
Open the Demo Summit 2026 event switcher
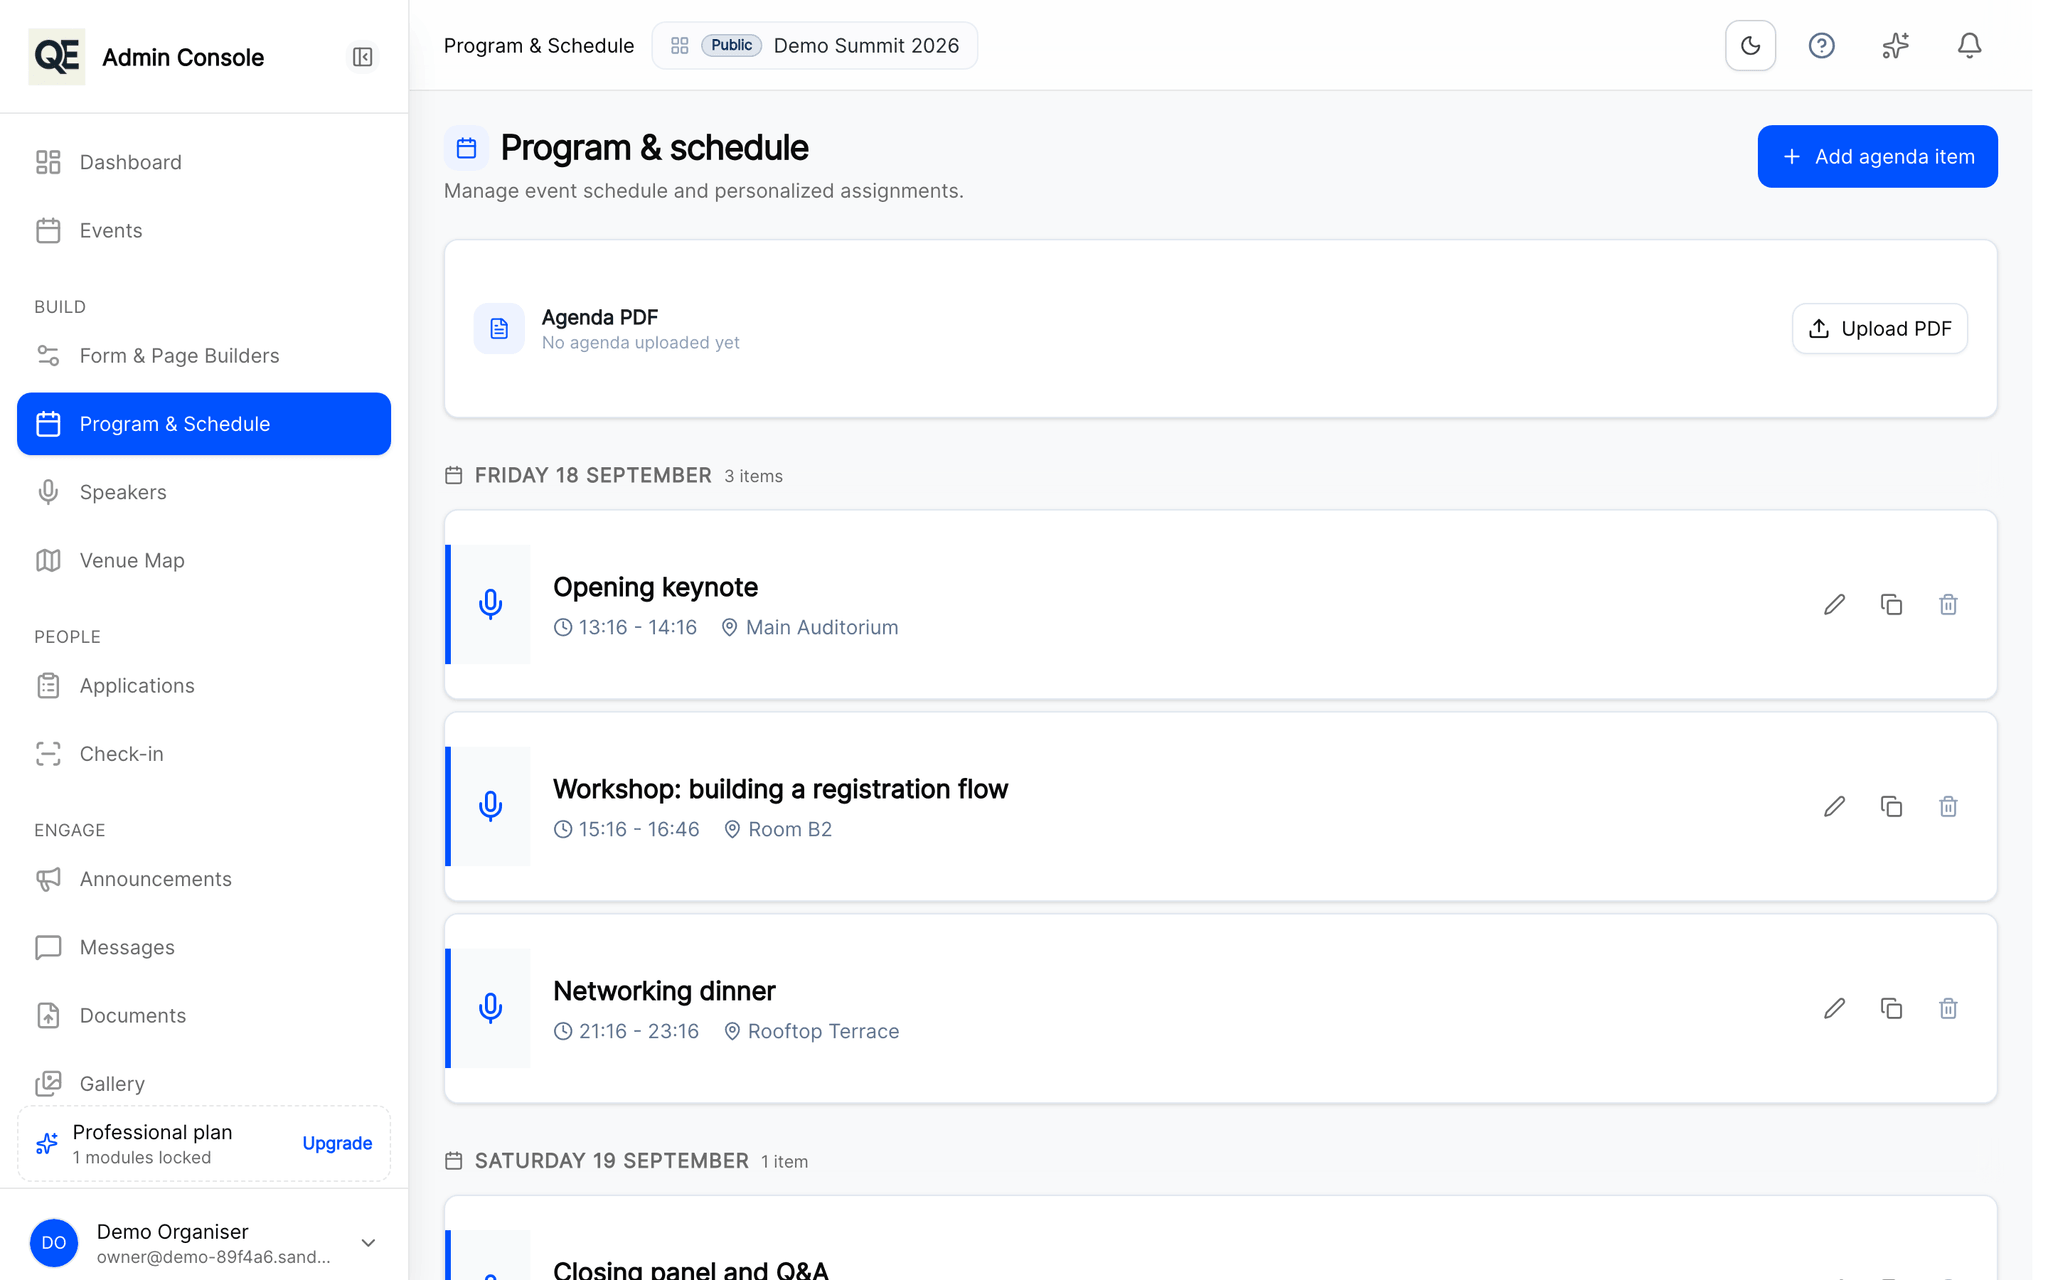(x=815, y=46)
